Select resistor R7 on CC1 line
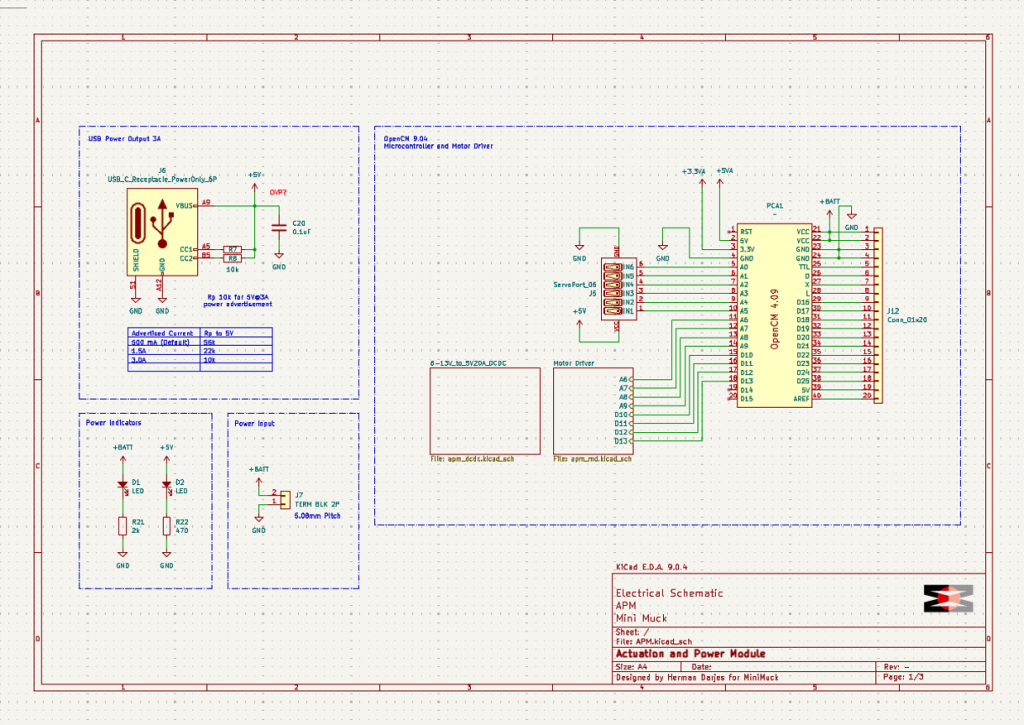 [x=231, y=248]
